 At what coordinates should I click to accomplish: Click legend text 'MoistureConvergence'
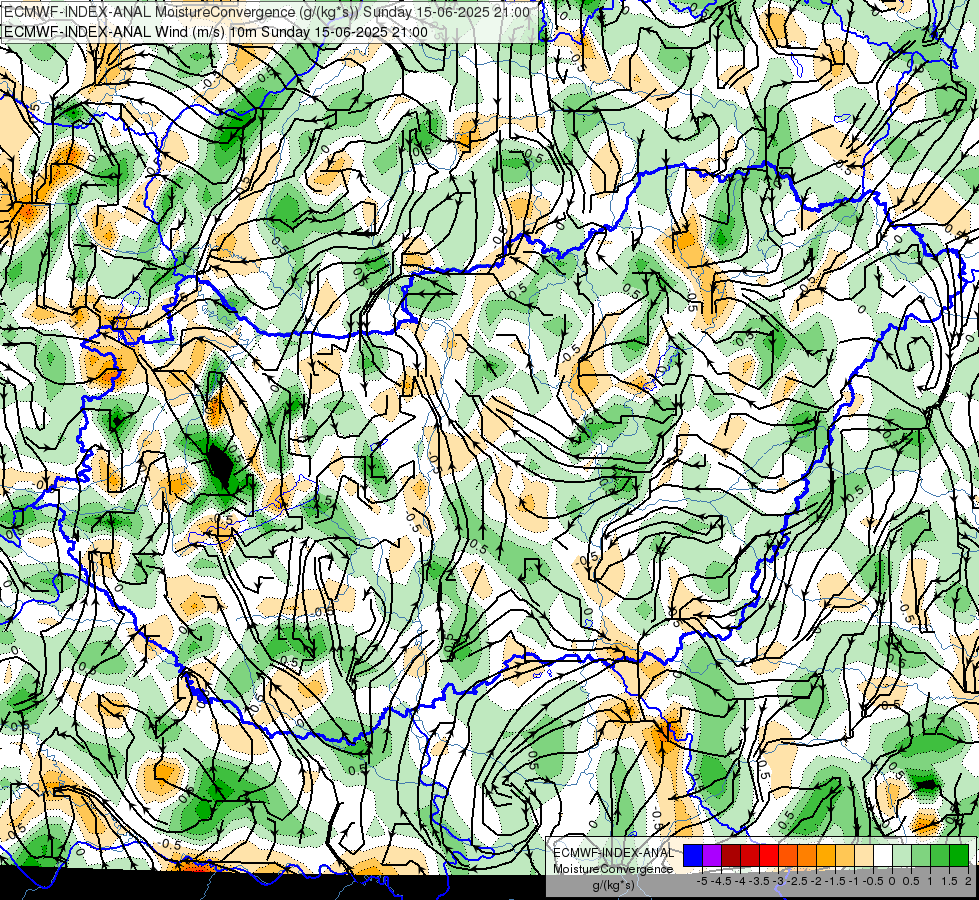(x=613, y=869)
